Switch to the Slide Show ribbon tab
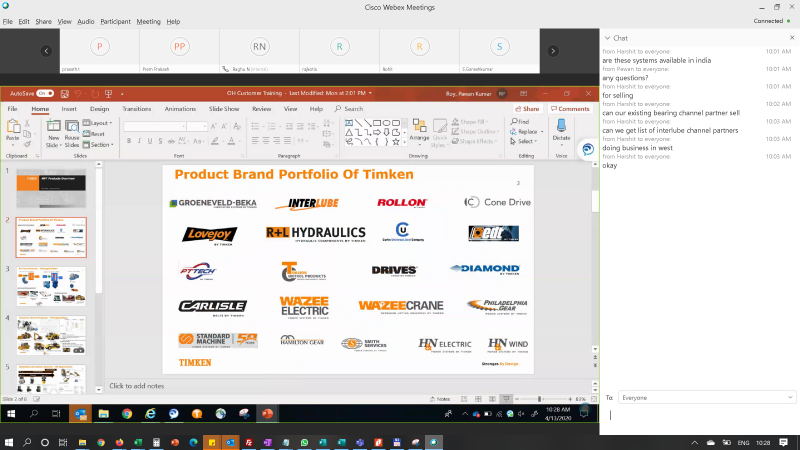Viewport: 800px width, 450px height. (x=224, y=108)
